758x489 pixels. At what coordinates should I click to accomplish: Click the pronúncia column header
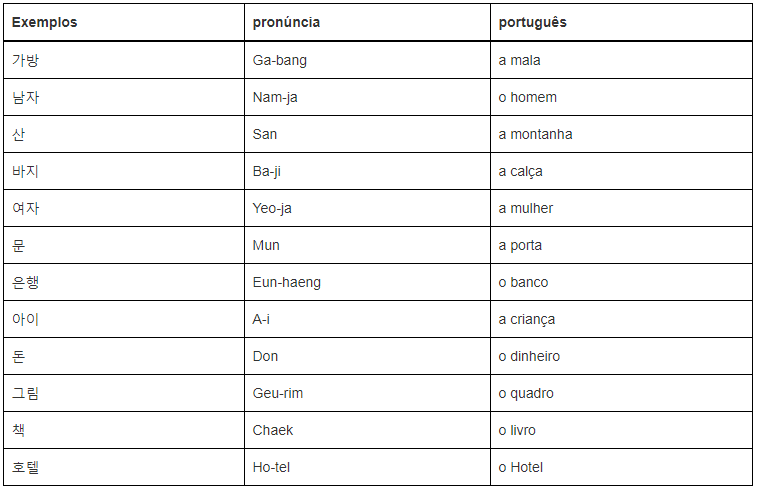[x=286, y=22]
